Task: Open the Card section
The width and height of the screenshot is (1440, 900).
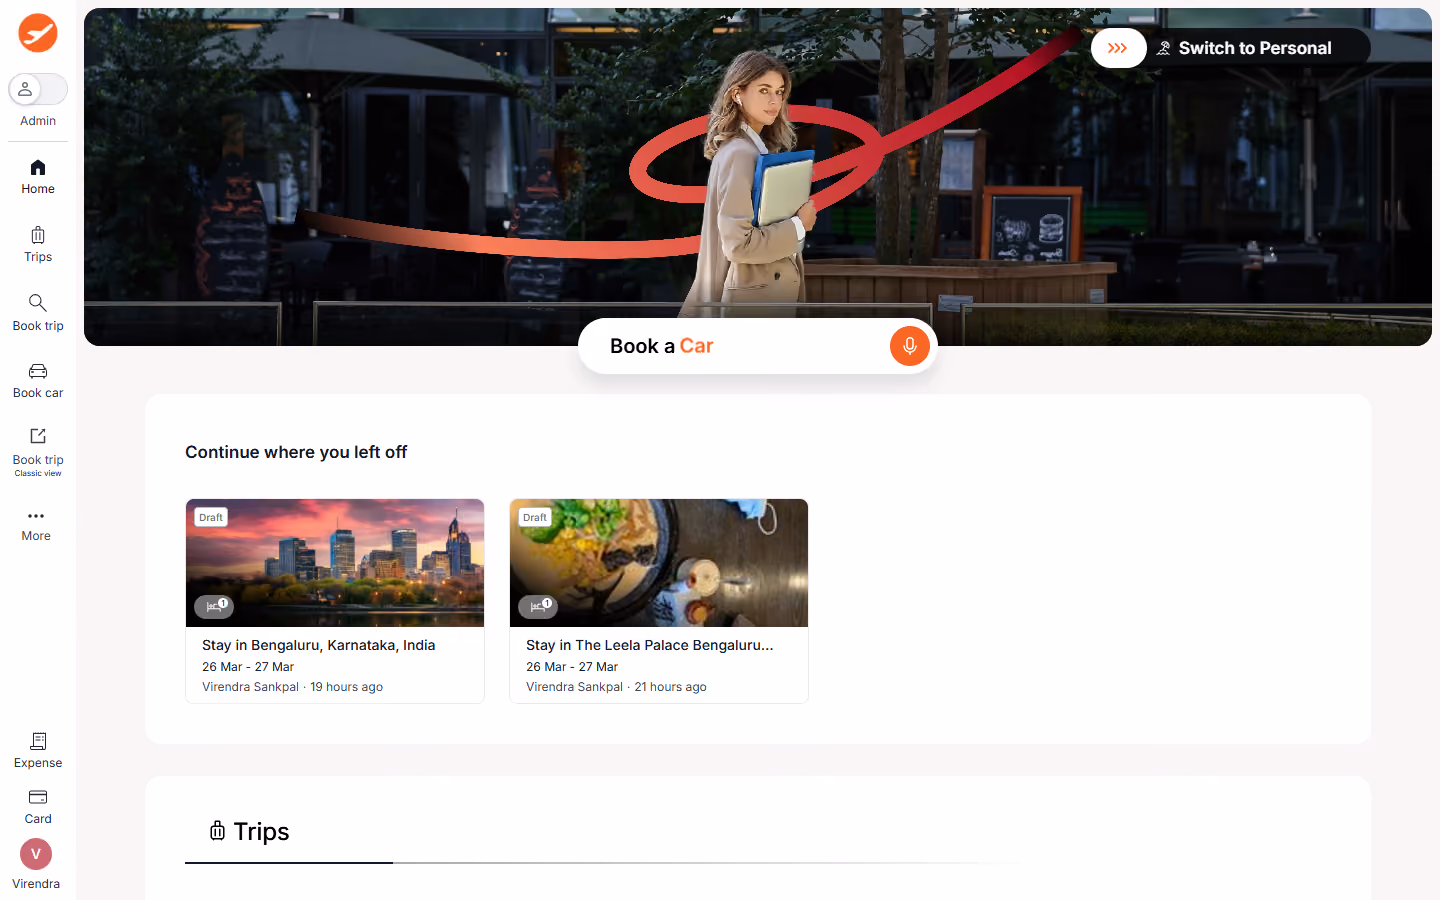Action: point(38,806)
